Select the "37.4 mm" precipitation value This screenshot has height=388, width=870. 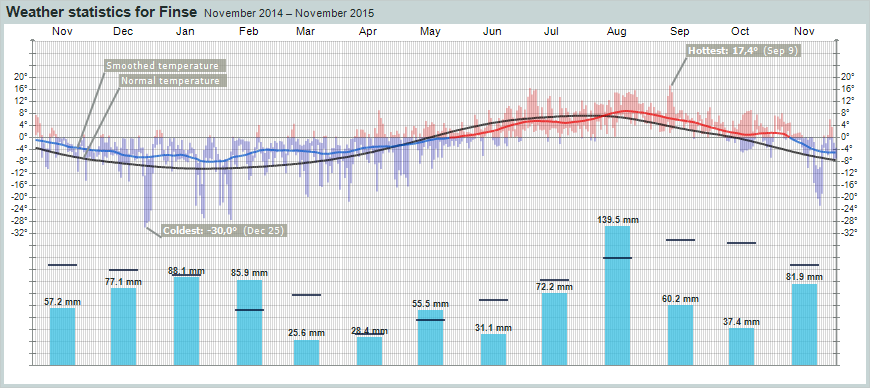pyautogui.click(x=741, y=322)
